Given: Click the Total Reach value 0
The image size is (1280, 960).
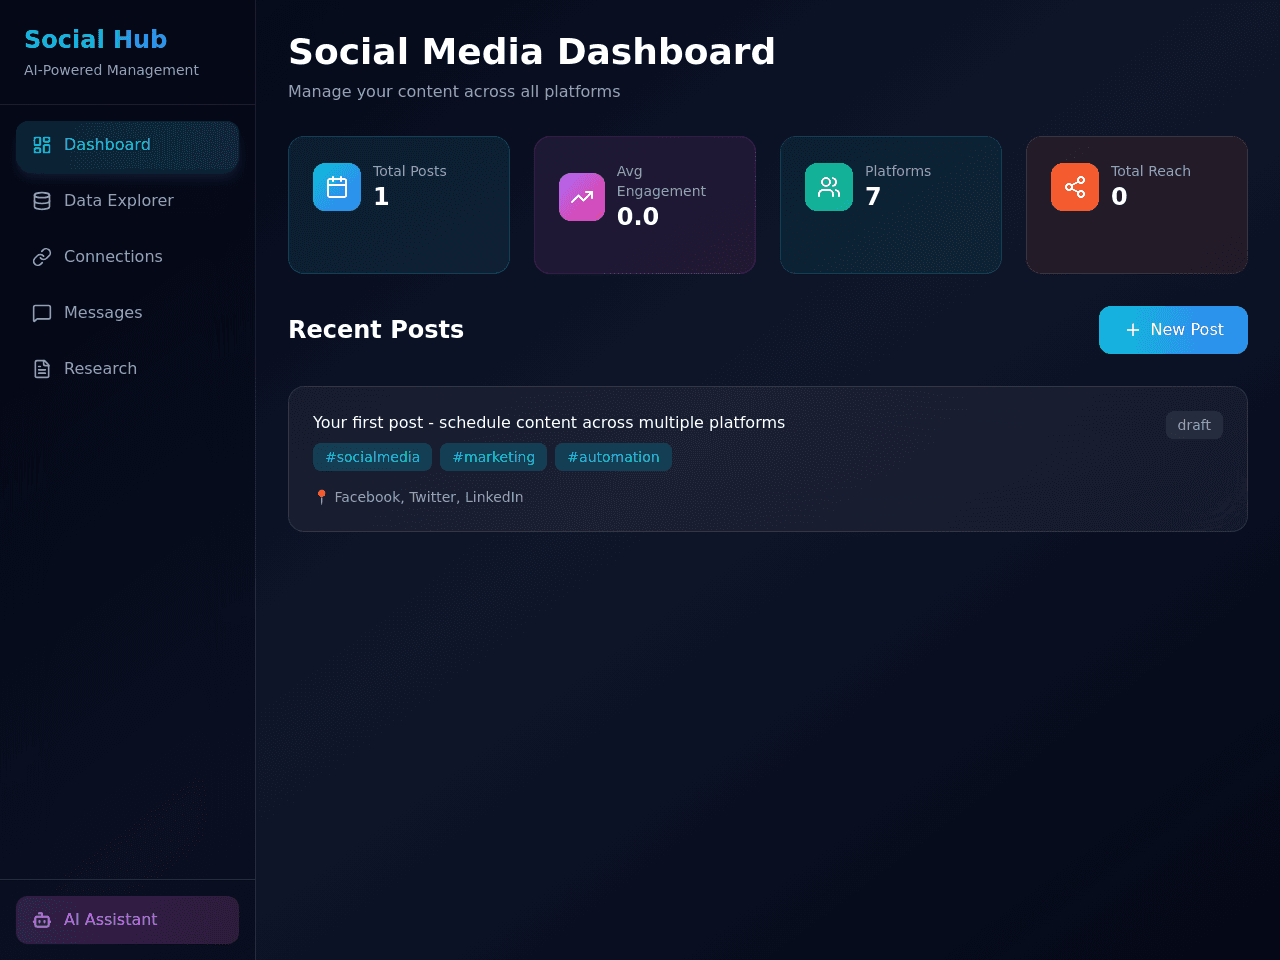Looking at the screenshot, I should [1119, 196].
